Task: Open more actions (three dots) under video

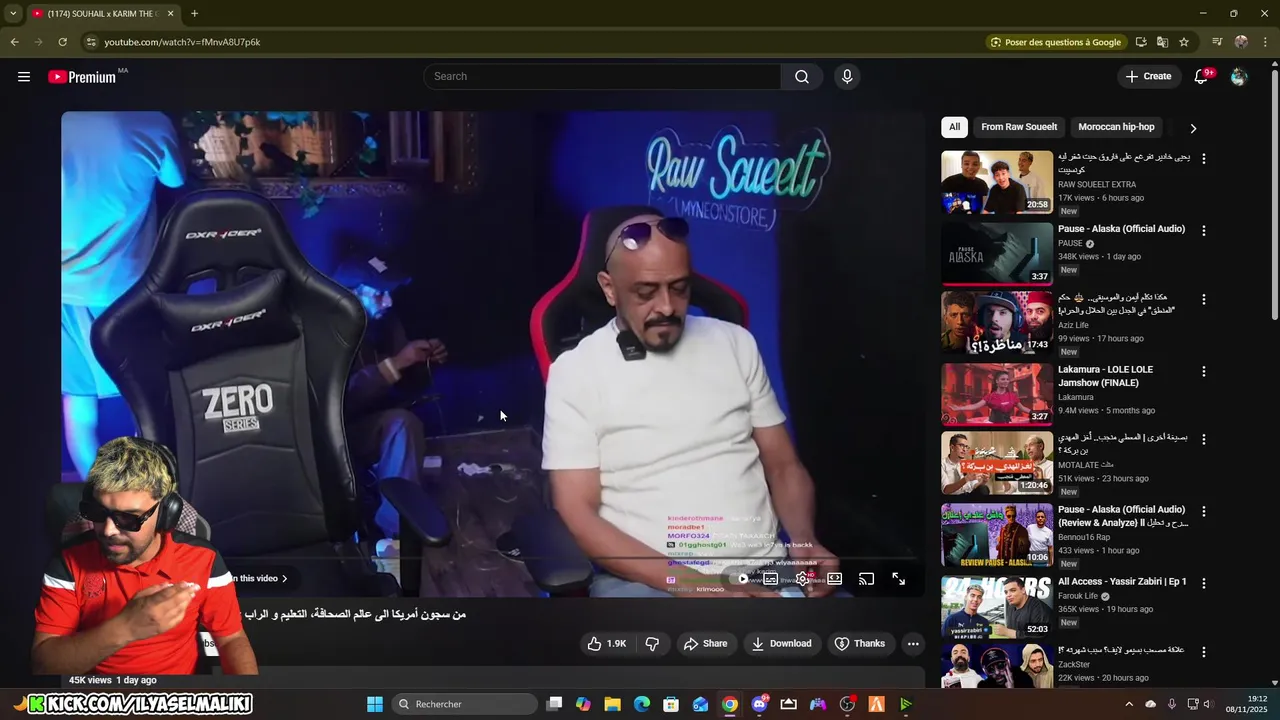Action: click(x=913, y=644)
